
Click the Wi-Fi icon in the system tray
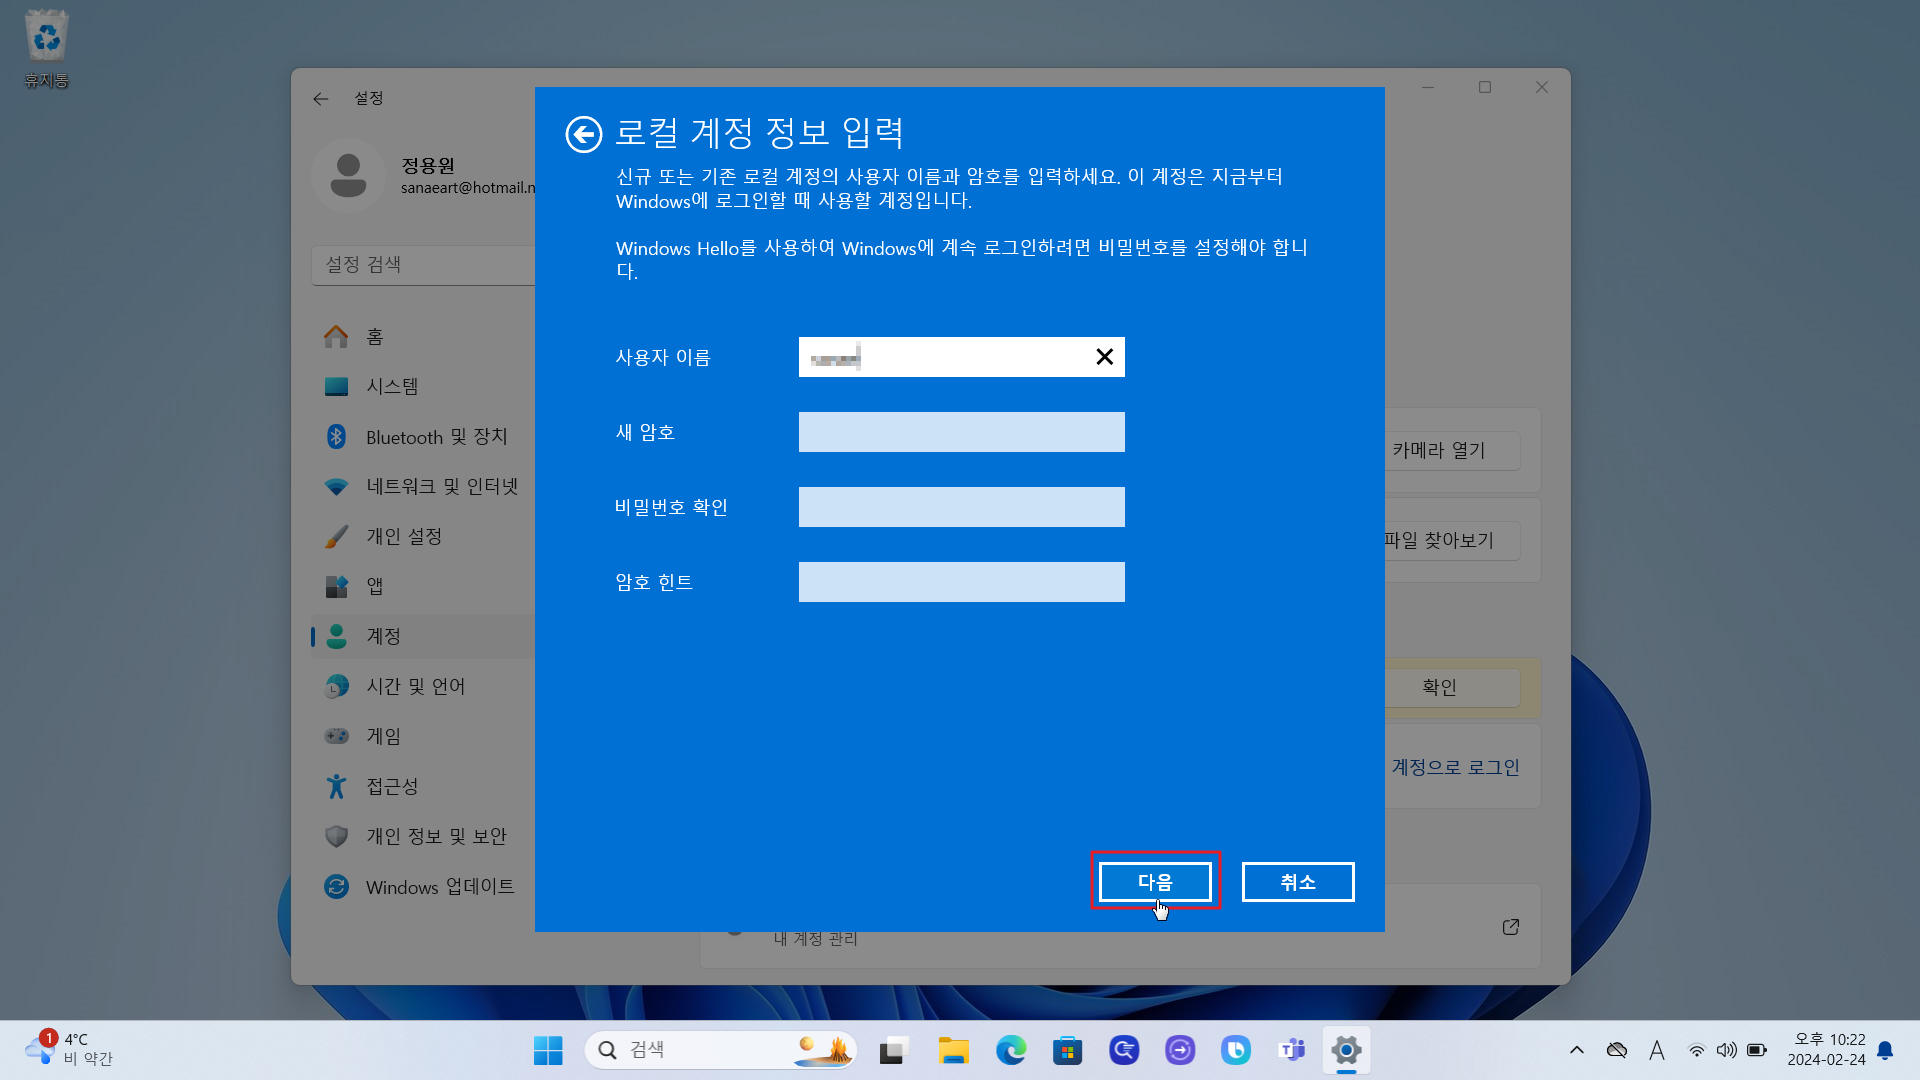pos(1697,1050)
